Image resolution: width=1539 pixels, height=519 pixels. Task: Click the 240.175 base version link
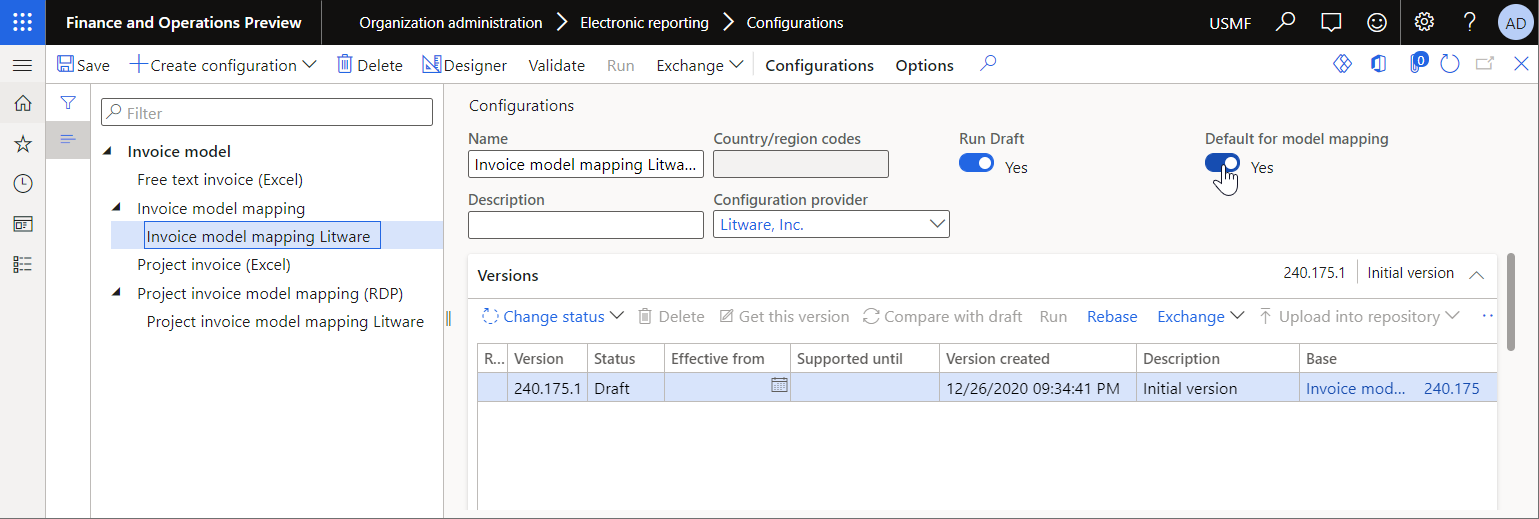tap(1451, 388)
